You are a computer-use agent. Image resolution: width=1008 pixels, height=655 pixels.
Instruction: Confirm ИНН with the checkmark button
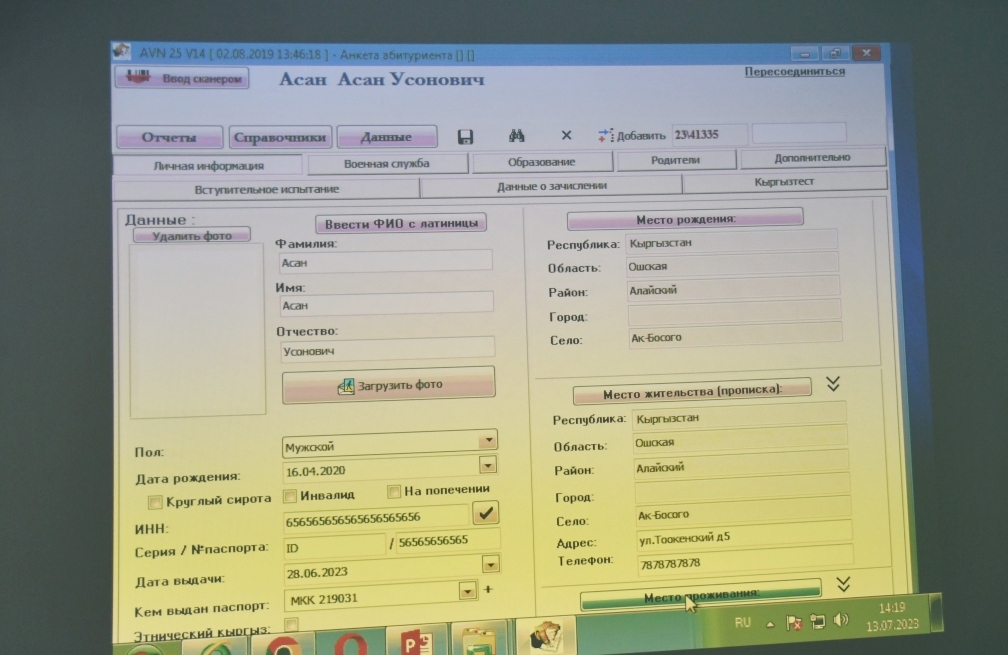pyautogui.click(x=485, y=513)
